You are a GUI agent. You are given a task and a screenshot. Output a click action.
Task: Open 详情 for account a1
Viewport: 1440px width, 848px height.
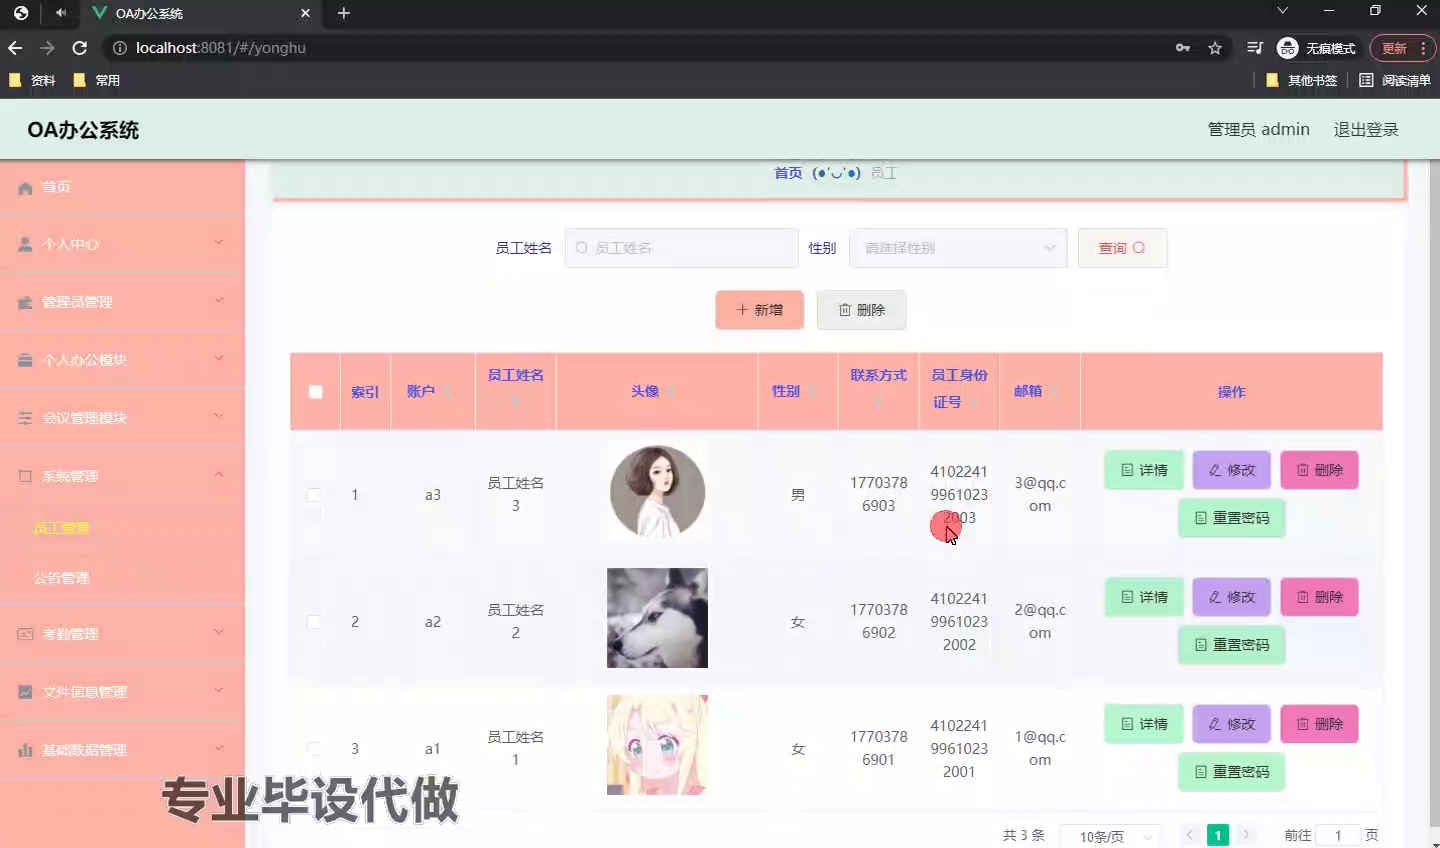pos(1144,724)
